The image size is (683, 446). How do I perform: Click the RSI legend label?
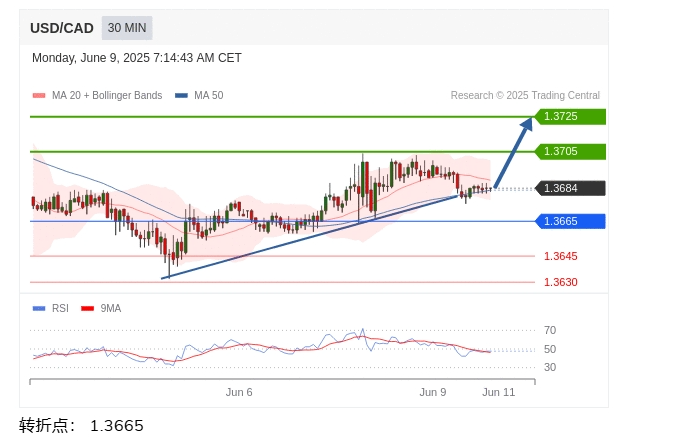[60, 308]
